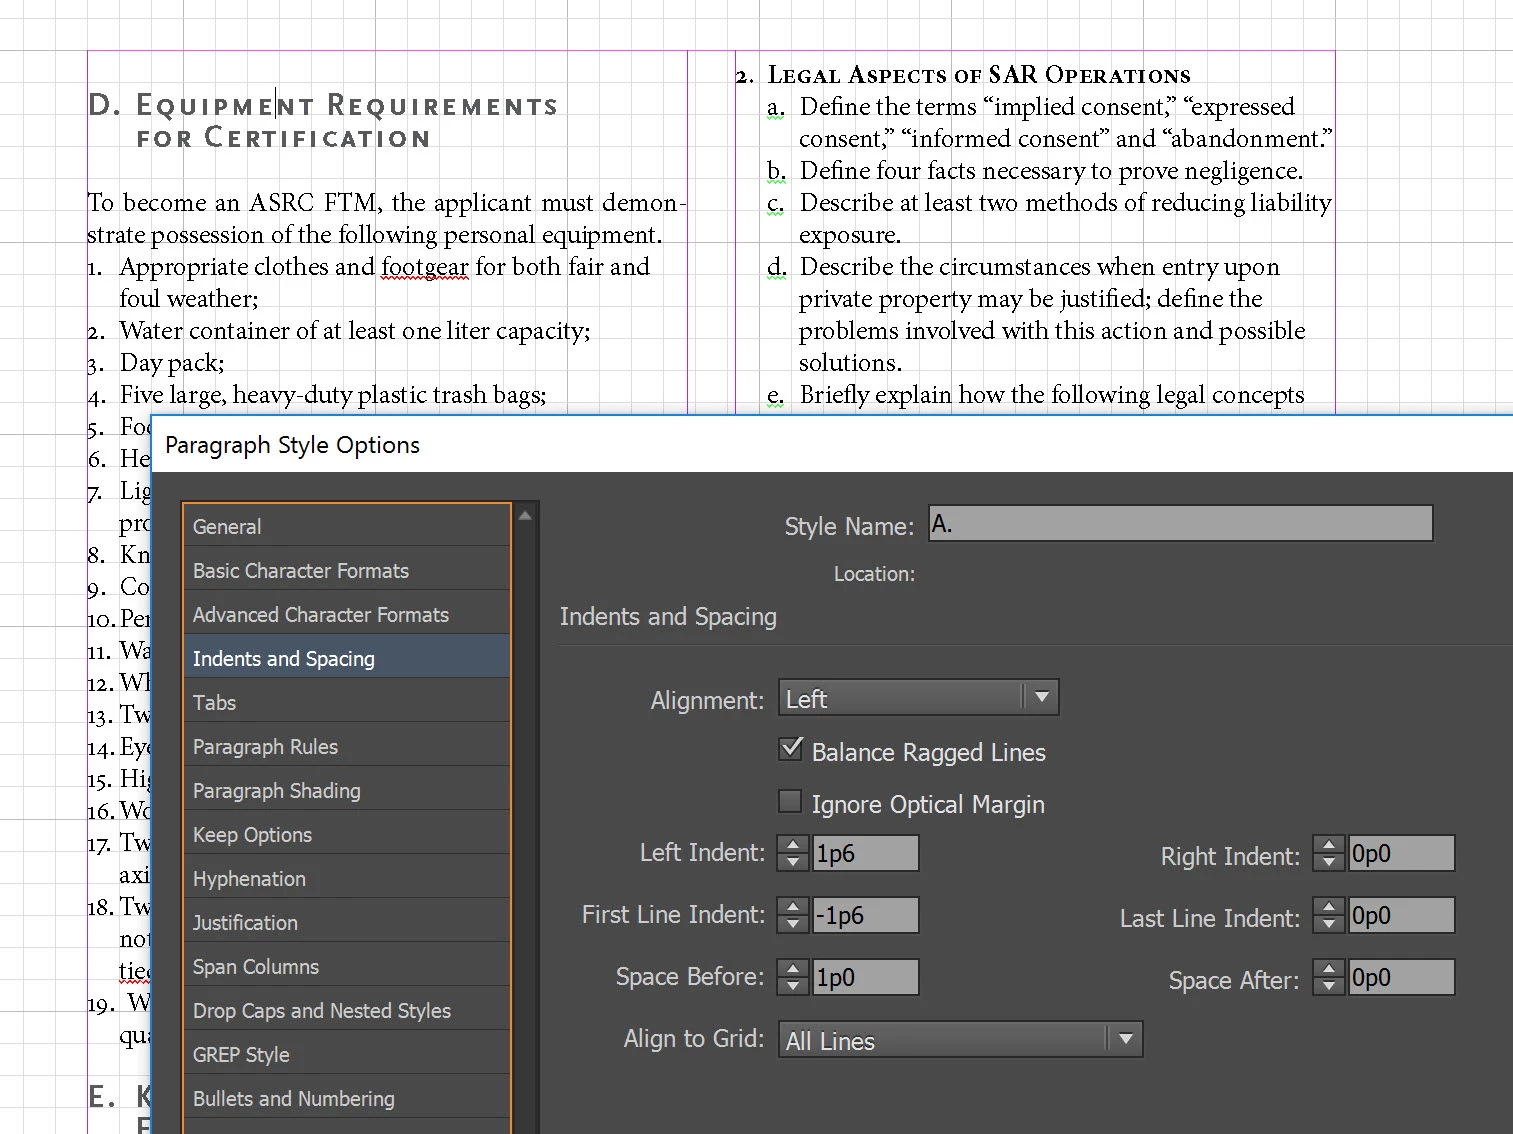Click the Left Indent value field
This screenshot has height=1134, width=1513.
click(x=865, y=853)
